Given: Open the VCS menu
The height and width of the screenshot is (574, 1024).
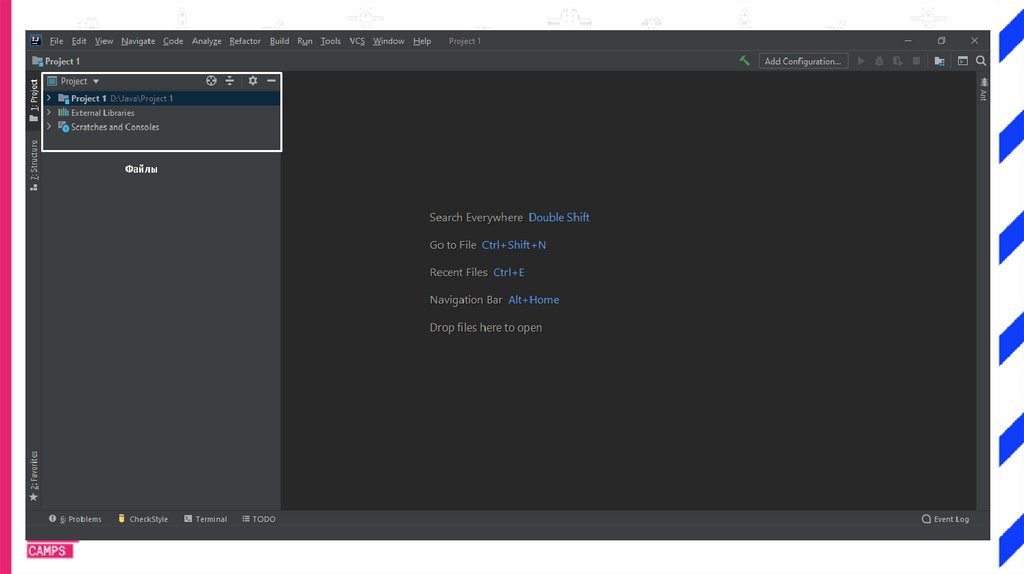Looking at the screenshot, I should (357, 41).
